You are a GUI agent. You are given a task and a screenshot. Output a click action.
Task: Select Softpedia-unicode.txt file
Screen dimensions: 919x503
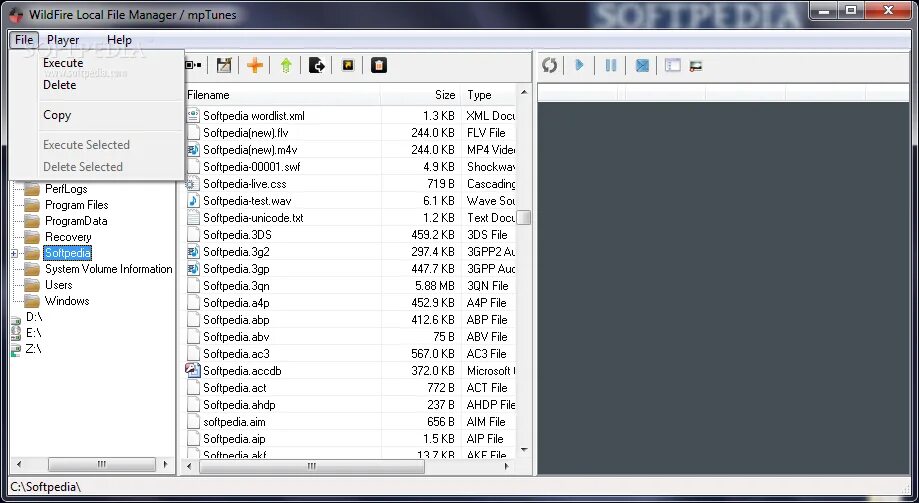pyautogui.click(x=253, y=218)
